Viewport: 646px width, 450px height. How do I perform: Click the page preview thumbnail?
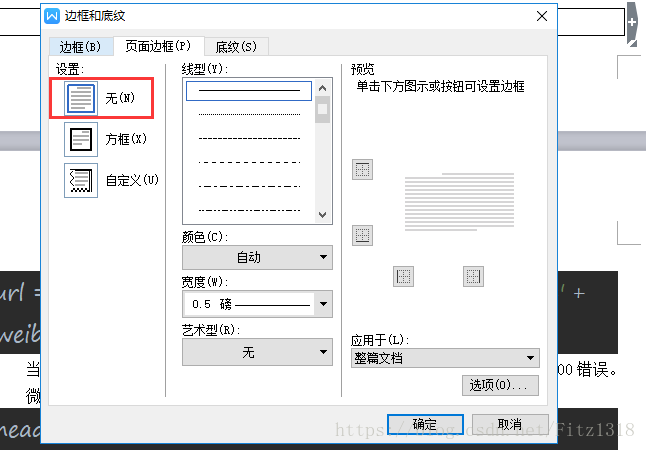pyautogui.click(x=459, y=202)
